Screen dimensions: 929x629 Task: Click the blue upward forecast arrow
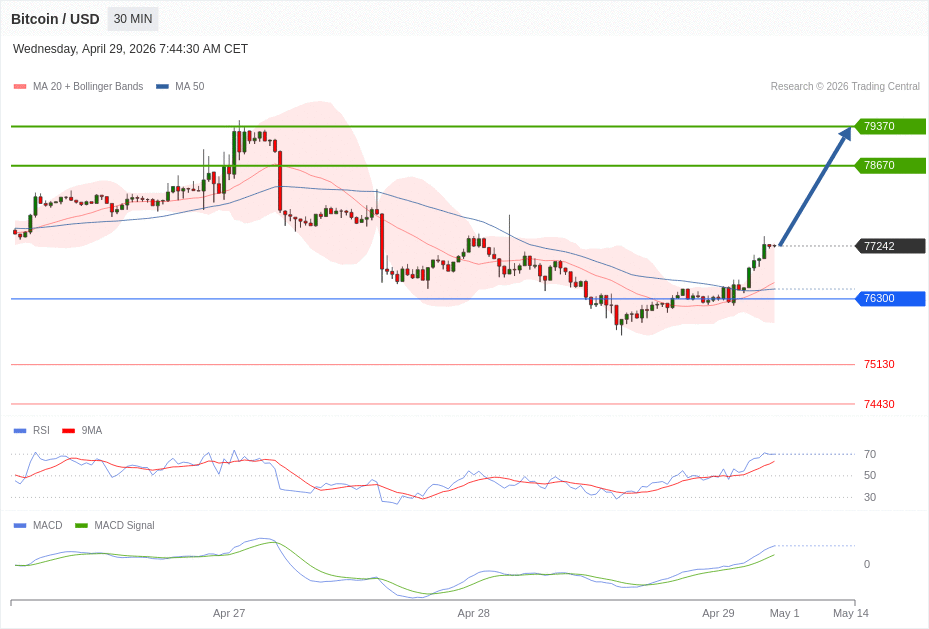pyautogui.click(x=814, y=187)
